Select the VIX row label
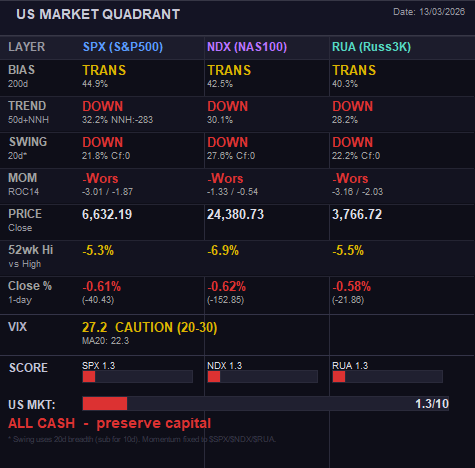Screen dimensions: 475x468 (x=17, y=327)
